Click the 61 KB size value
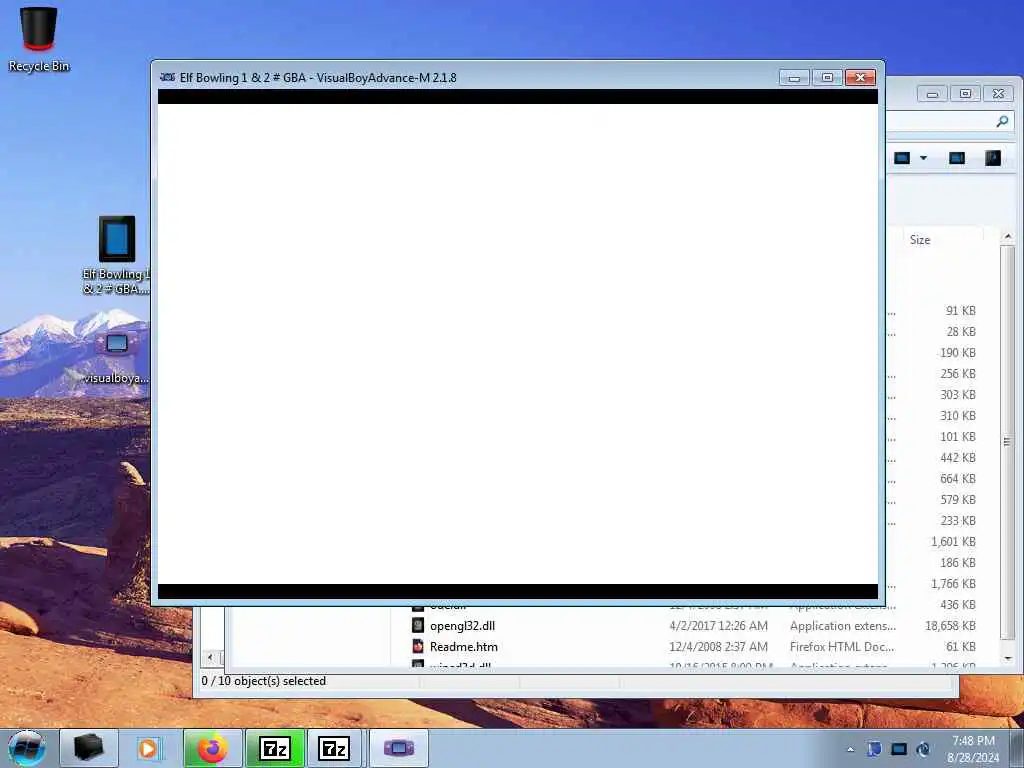Image resolution: width=1024 pixels, height=768 pixels. [961, 647]
